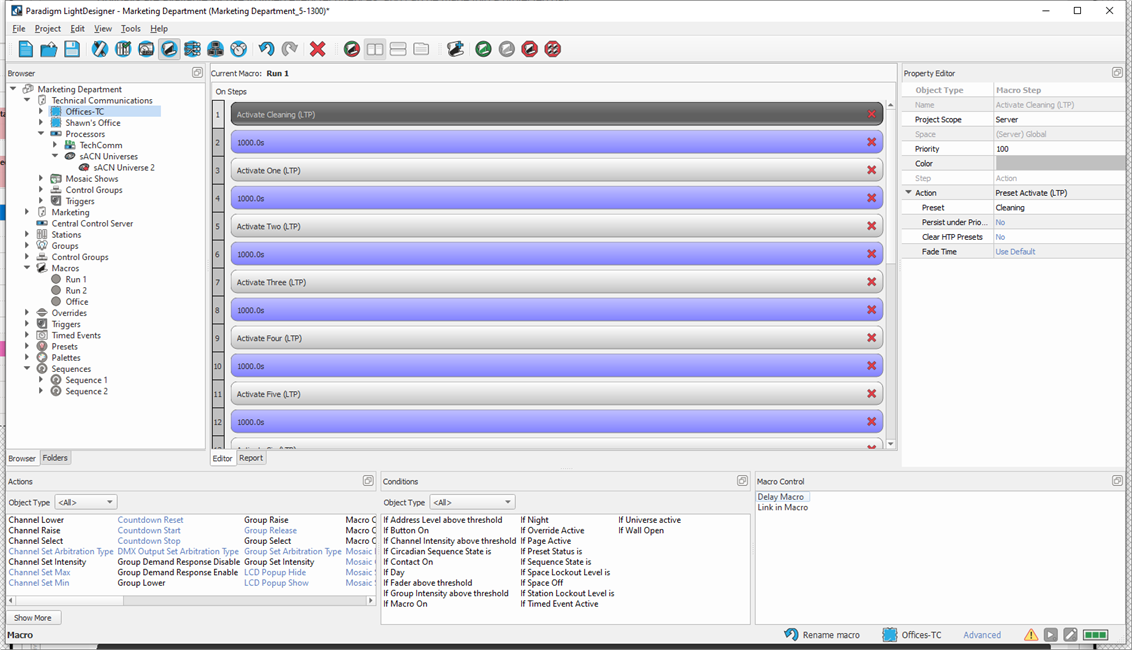
Task: Switch to the Report tab
Action: point(251,458)
